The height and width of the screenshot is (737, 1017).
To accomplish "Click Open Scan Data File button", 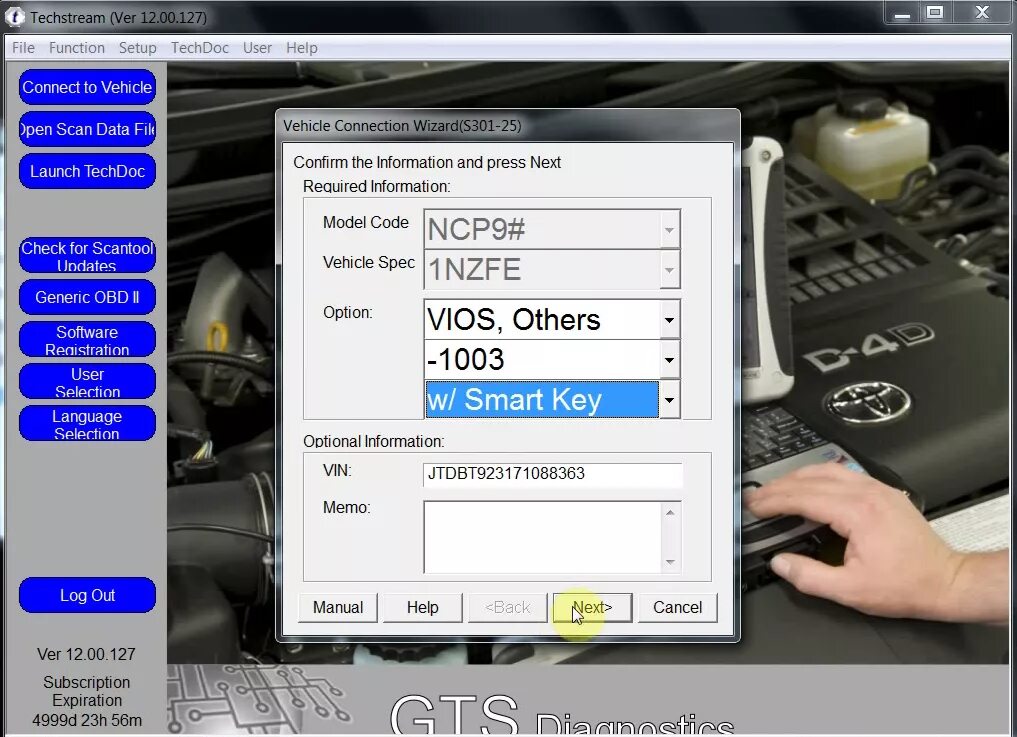I will coord(87,129).
